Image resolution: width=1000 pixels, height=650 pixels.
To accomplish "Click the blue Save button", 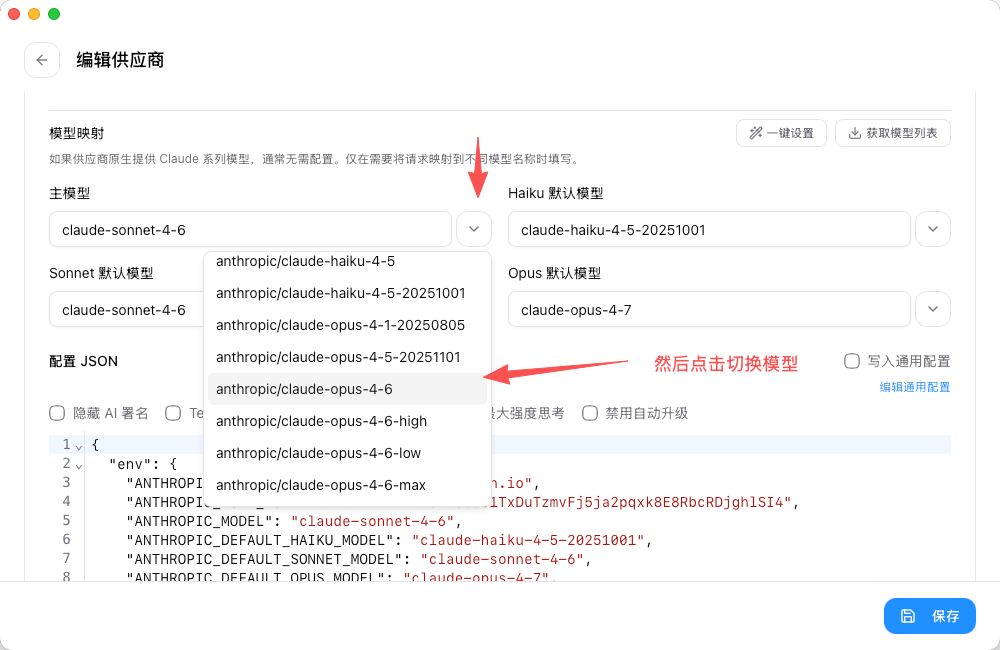I will (x=929, y=616).
